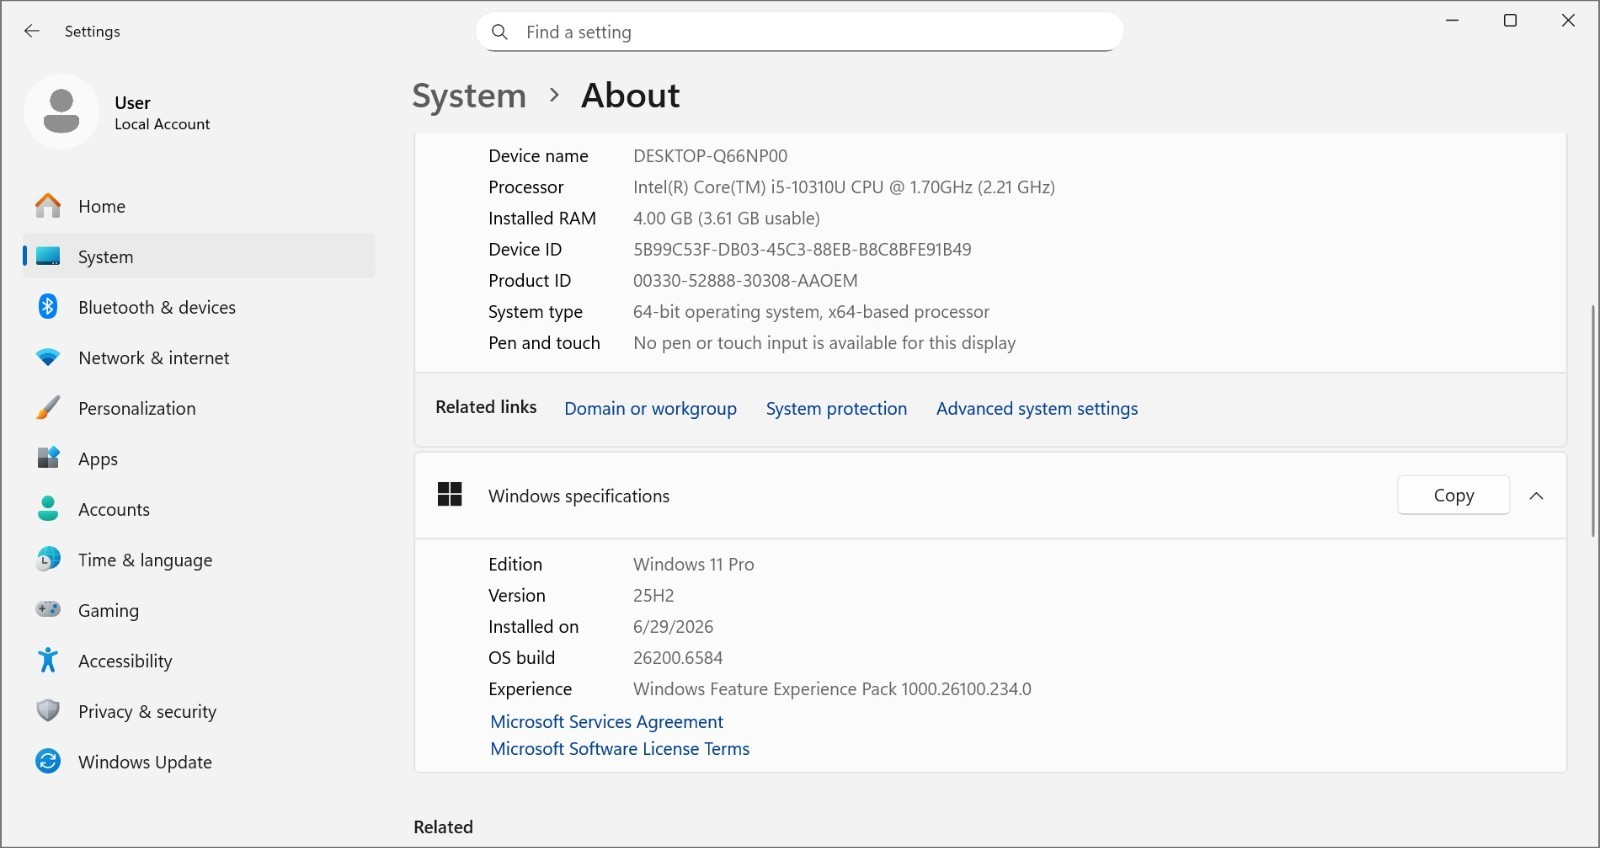Click the Edition value Windows 11 Pro
Viewport: 1600px width, 848px height.
tap(693, 564)
